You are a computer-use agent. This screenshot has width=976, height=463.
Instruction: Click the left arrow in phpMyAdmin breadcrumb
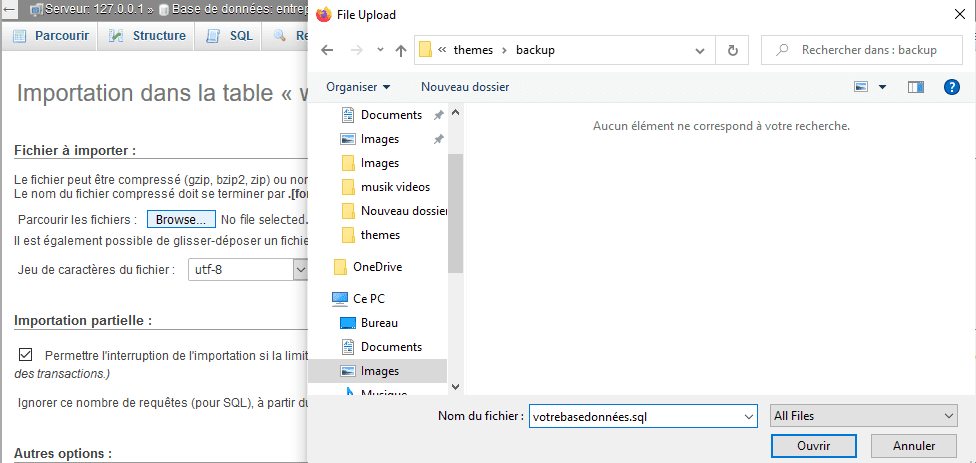(x=11, y=9)
